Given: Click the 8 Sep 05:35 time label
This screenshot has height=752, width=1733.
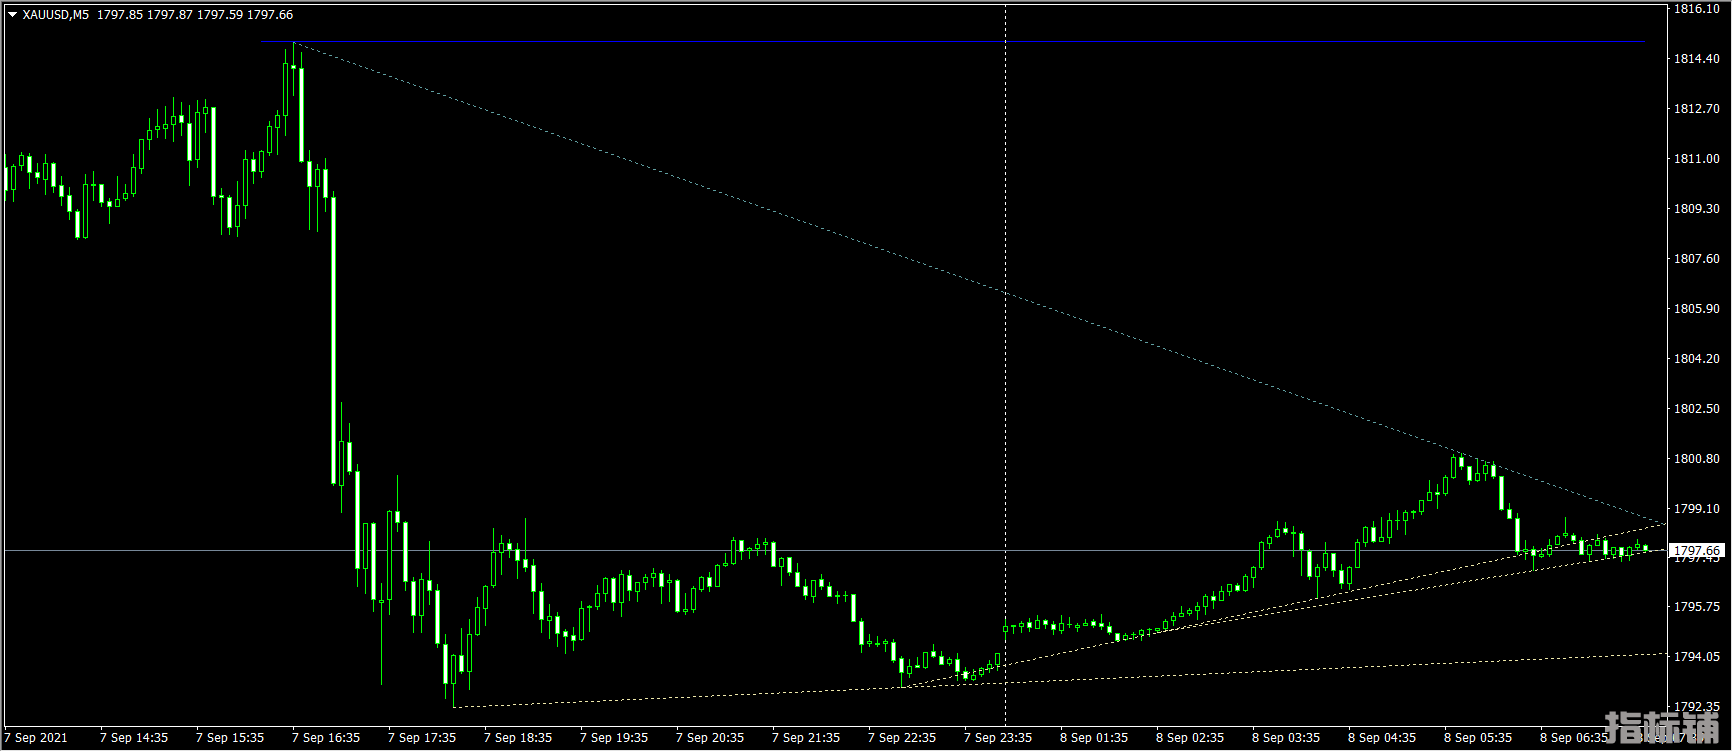Looking at the screenshot, I should 1478,738.
